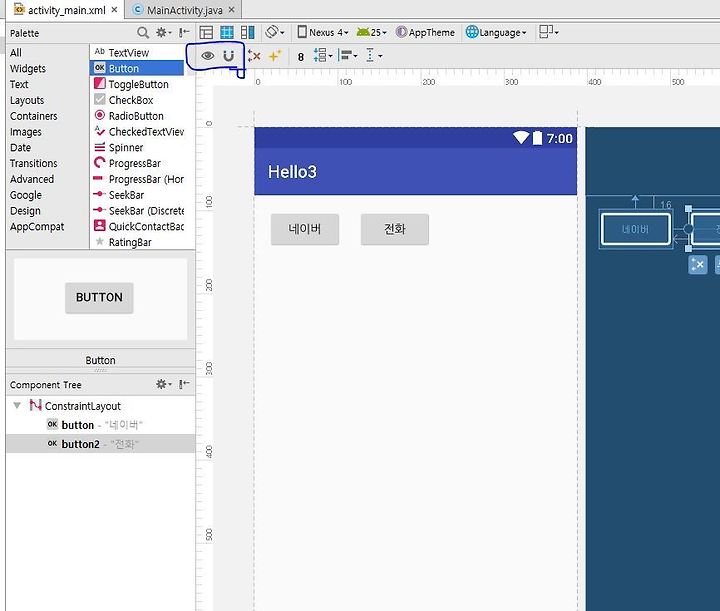Click the BUTTON preview thumbnail

pyautogui.click(x=99, y=298)
